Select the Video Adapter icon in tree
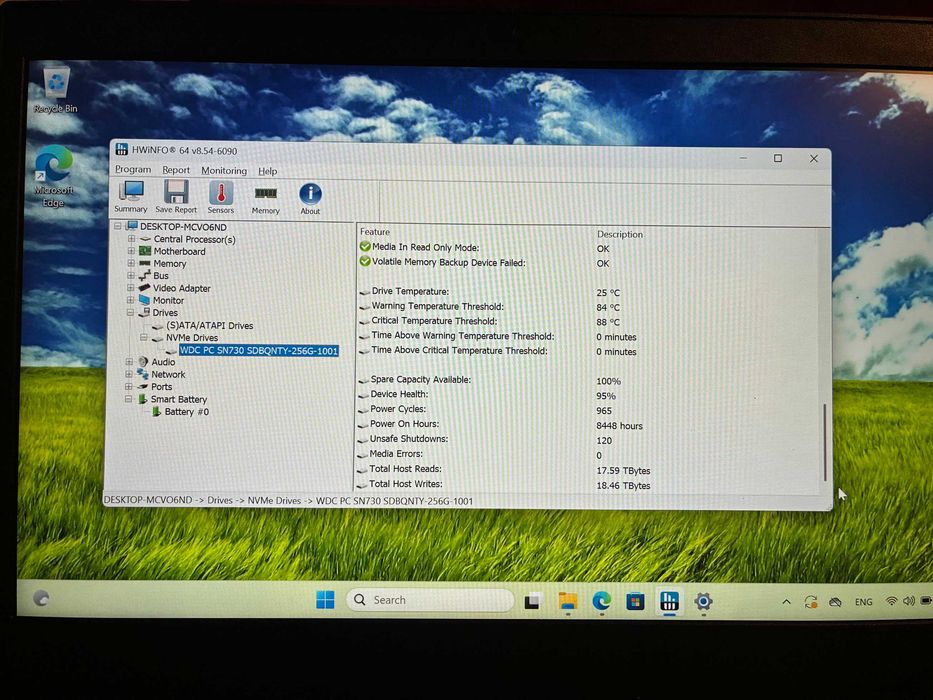This screenshot has height=700, width=933. 144,288
